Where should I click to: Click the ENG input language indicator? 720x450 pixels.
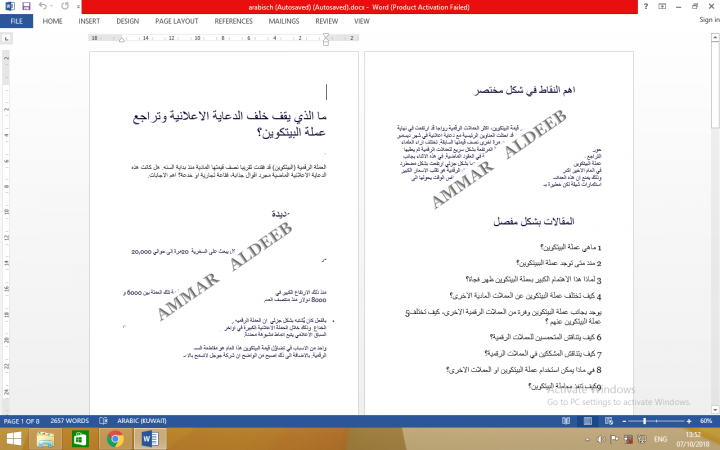pos(660,440)
